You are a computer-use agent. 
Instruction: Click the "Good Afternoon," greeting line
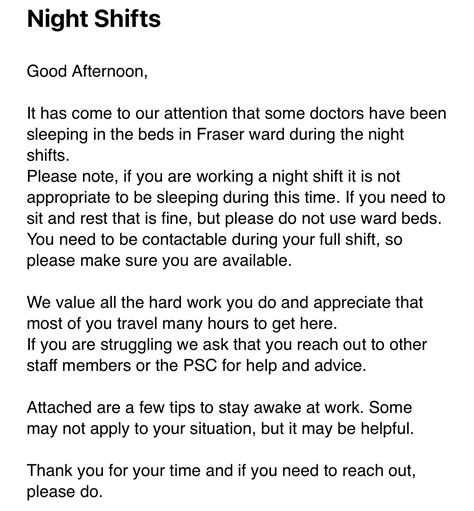(x=87, y=72)
